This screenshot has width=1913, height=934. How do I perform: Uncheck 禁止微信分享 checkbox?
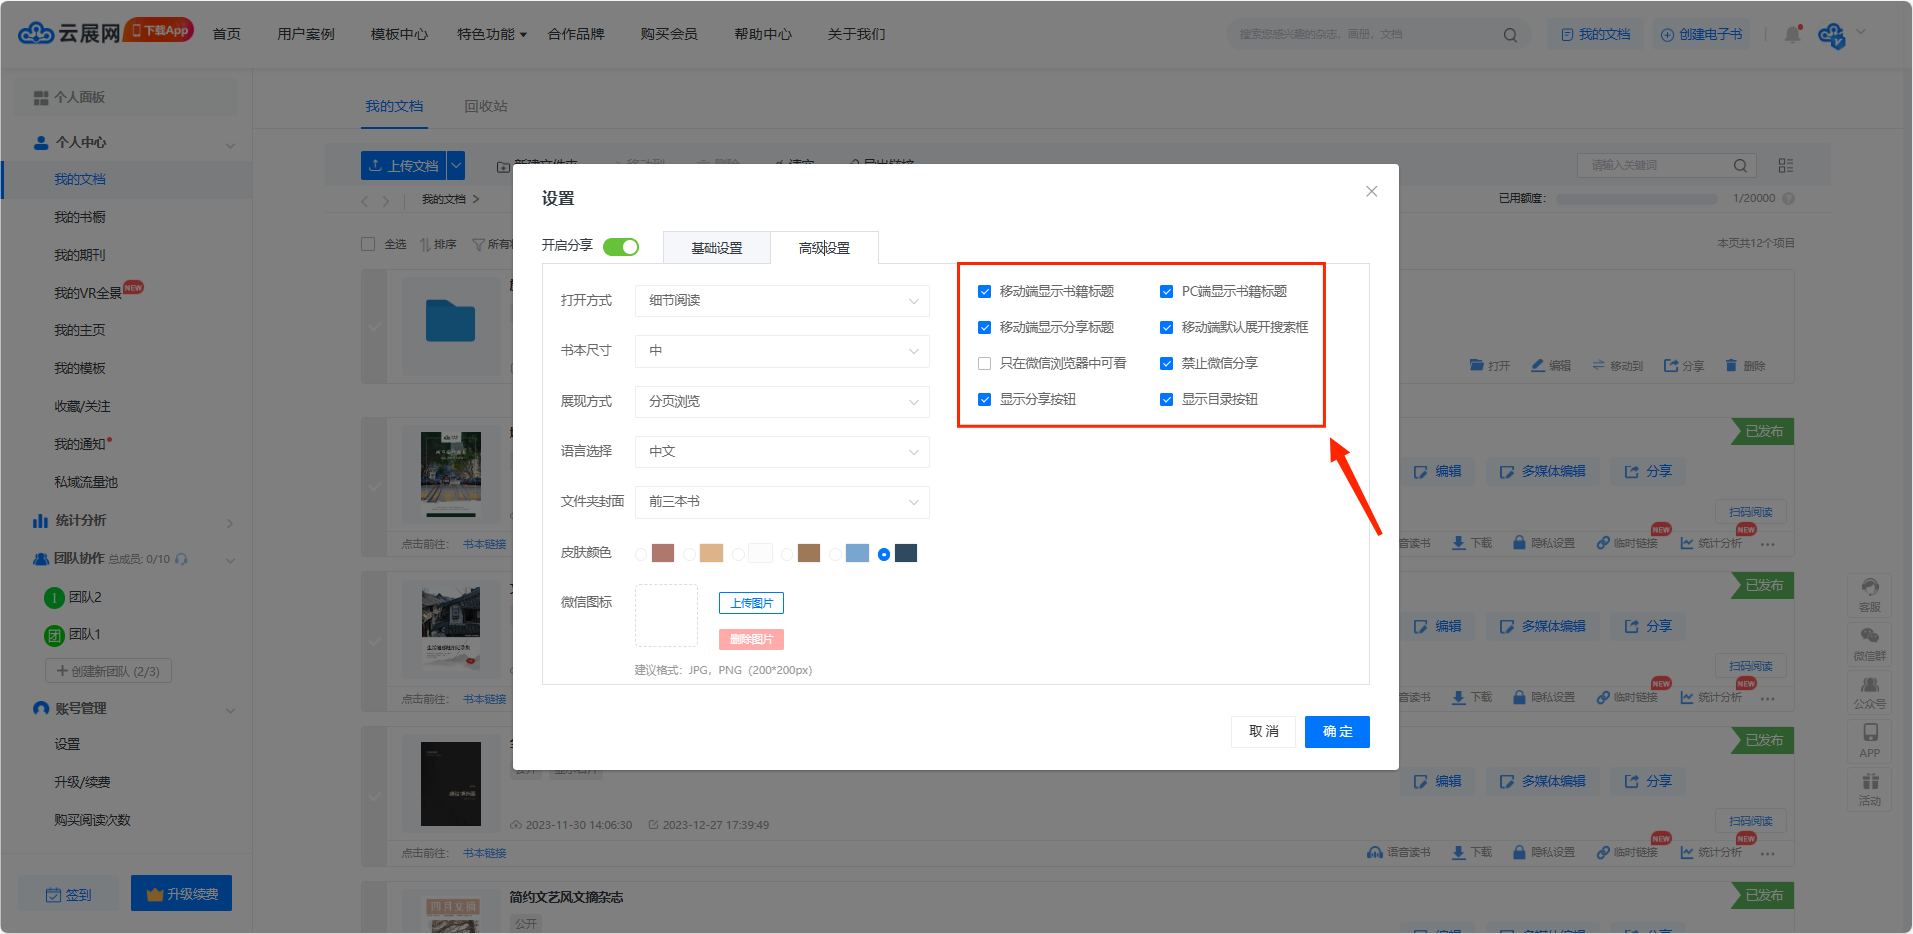1166,364
